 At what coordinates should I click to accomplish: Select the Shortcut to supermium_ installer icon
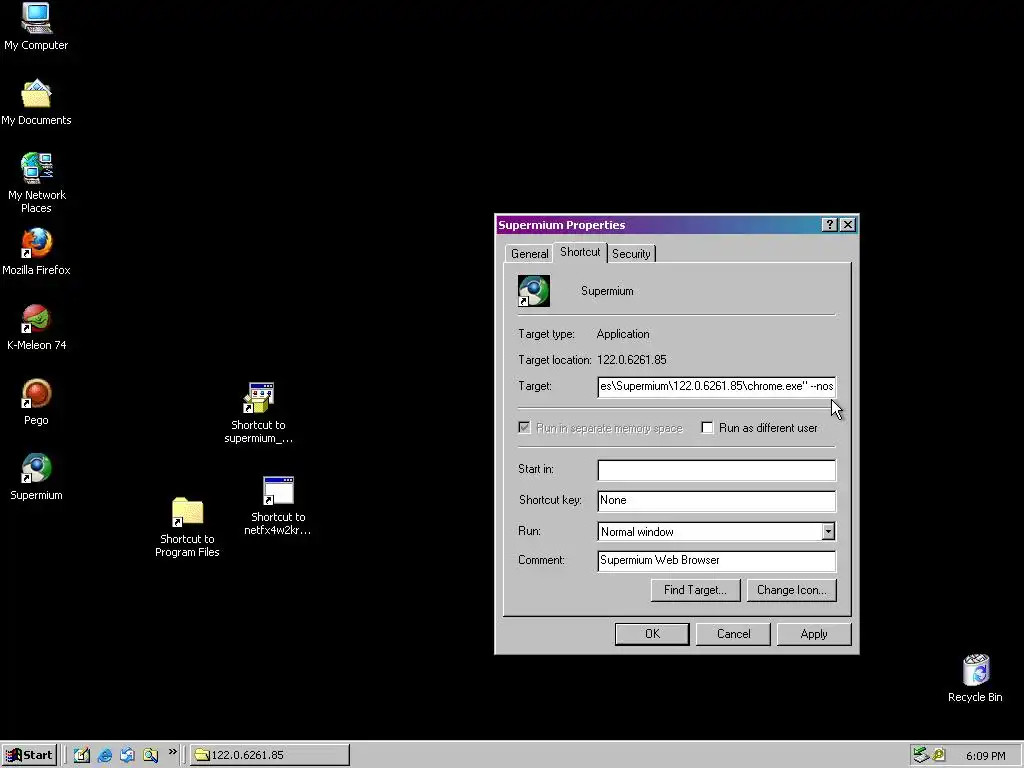[x=259, y=413]
